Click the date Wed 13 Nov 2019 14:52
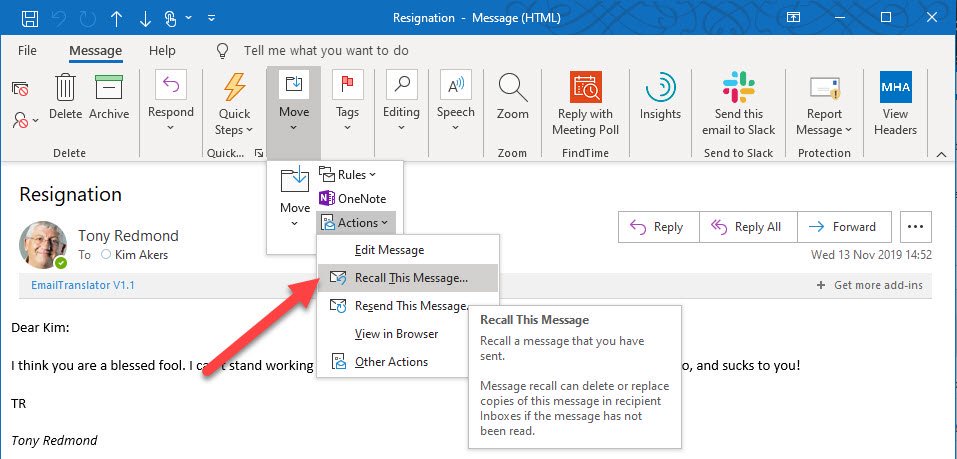Screen dimensions: 957x459 (871, 255)
